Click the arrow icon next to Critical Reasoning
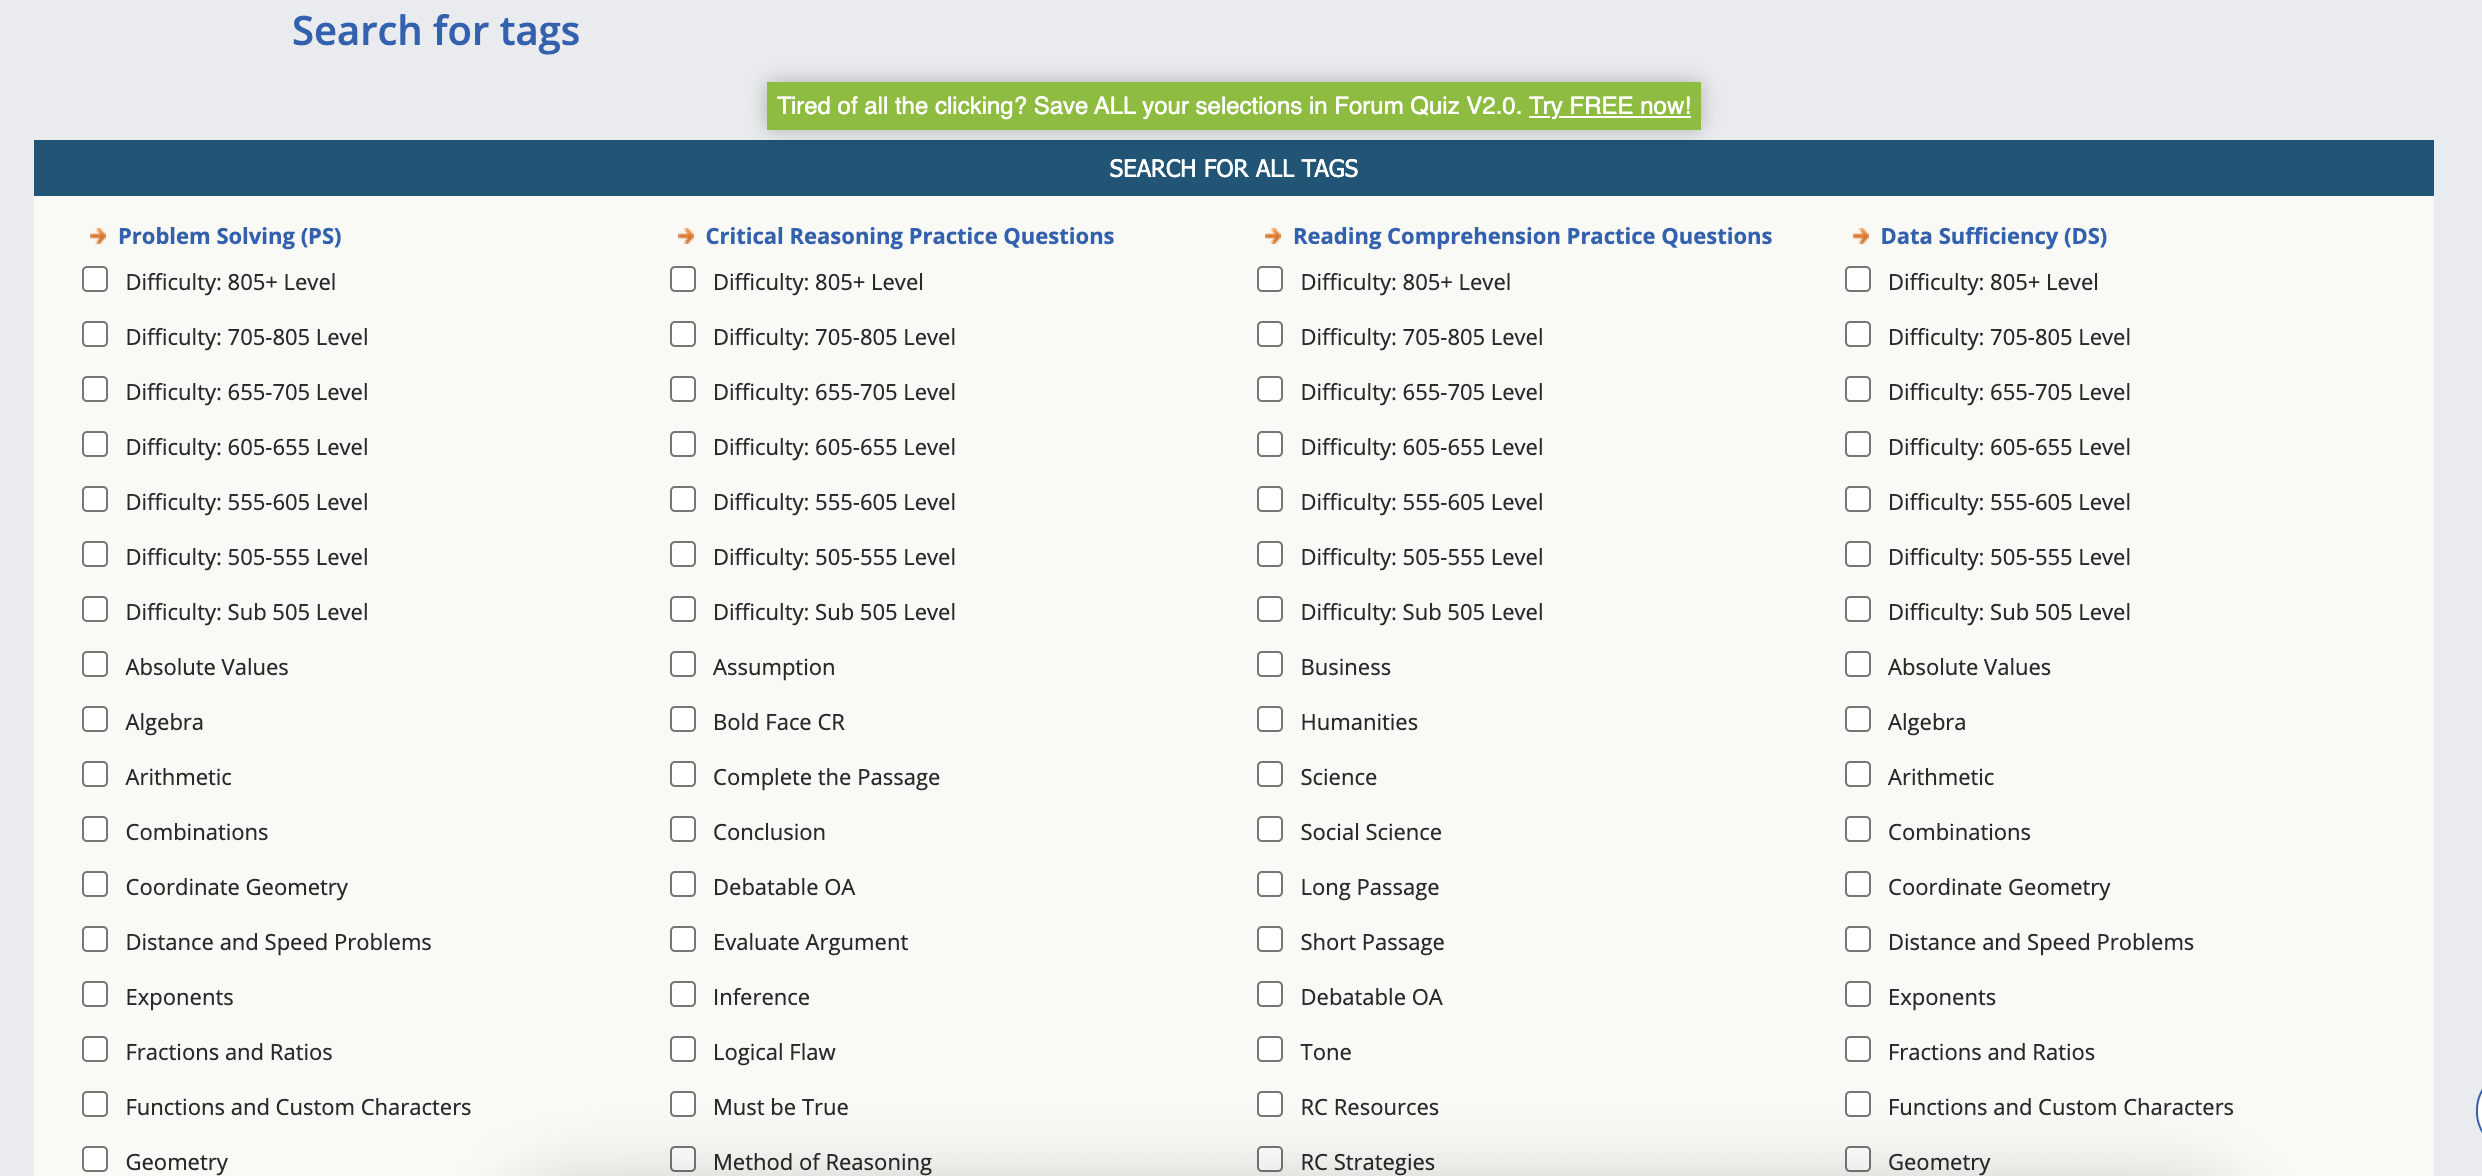 pos(685,236)
